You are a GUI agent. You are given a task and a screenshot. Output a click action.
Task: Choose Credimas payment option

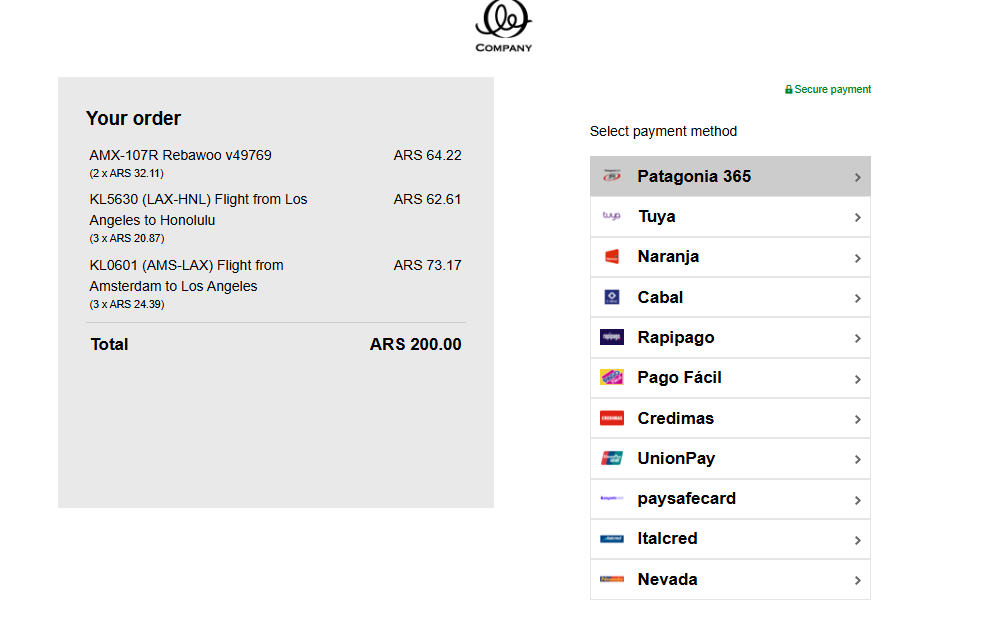[730, 418]
